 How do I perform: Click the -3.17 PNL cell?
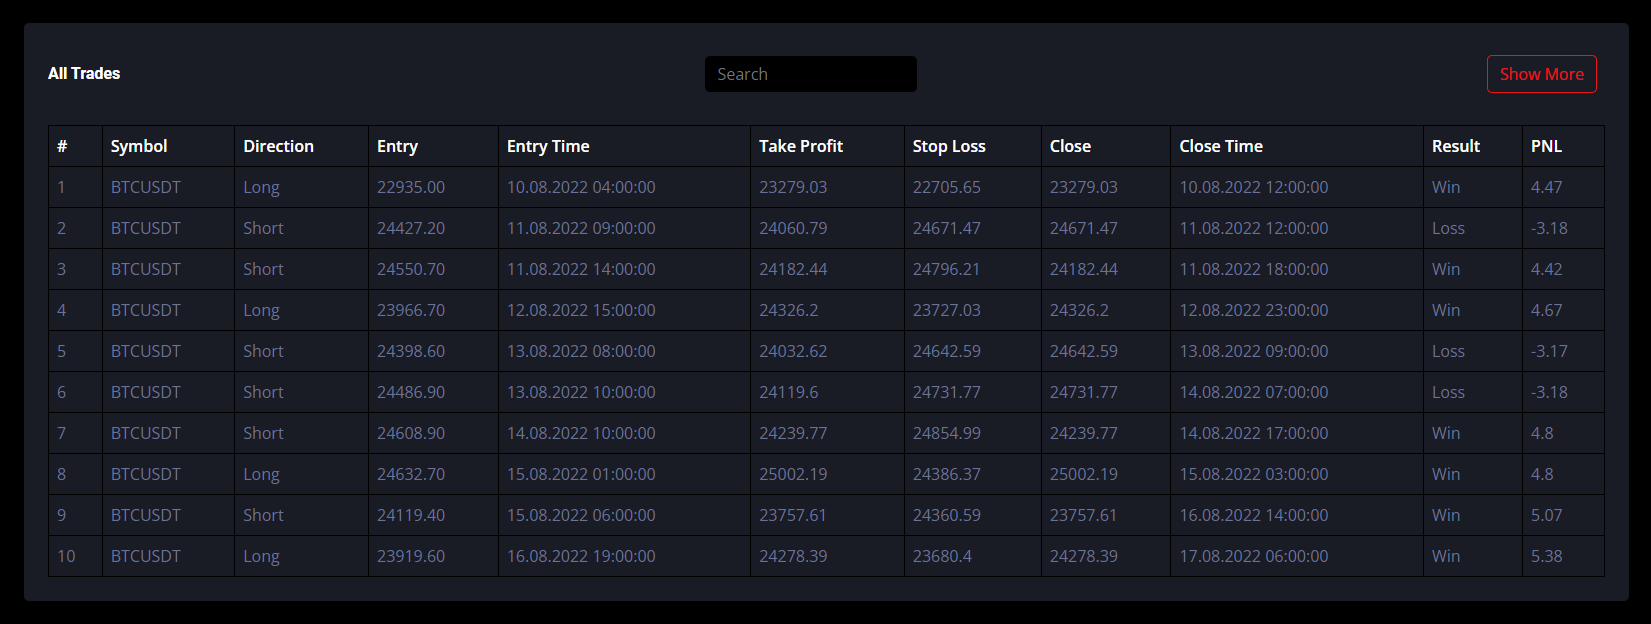[1549, 351]
